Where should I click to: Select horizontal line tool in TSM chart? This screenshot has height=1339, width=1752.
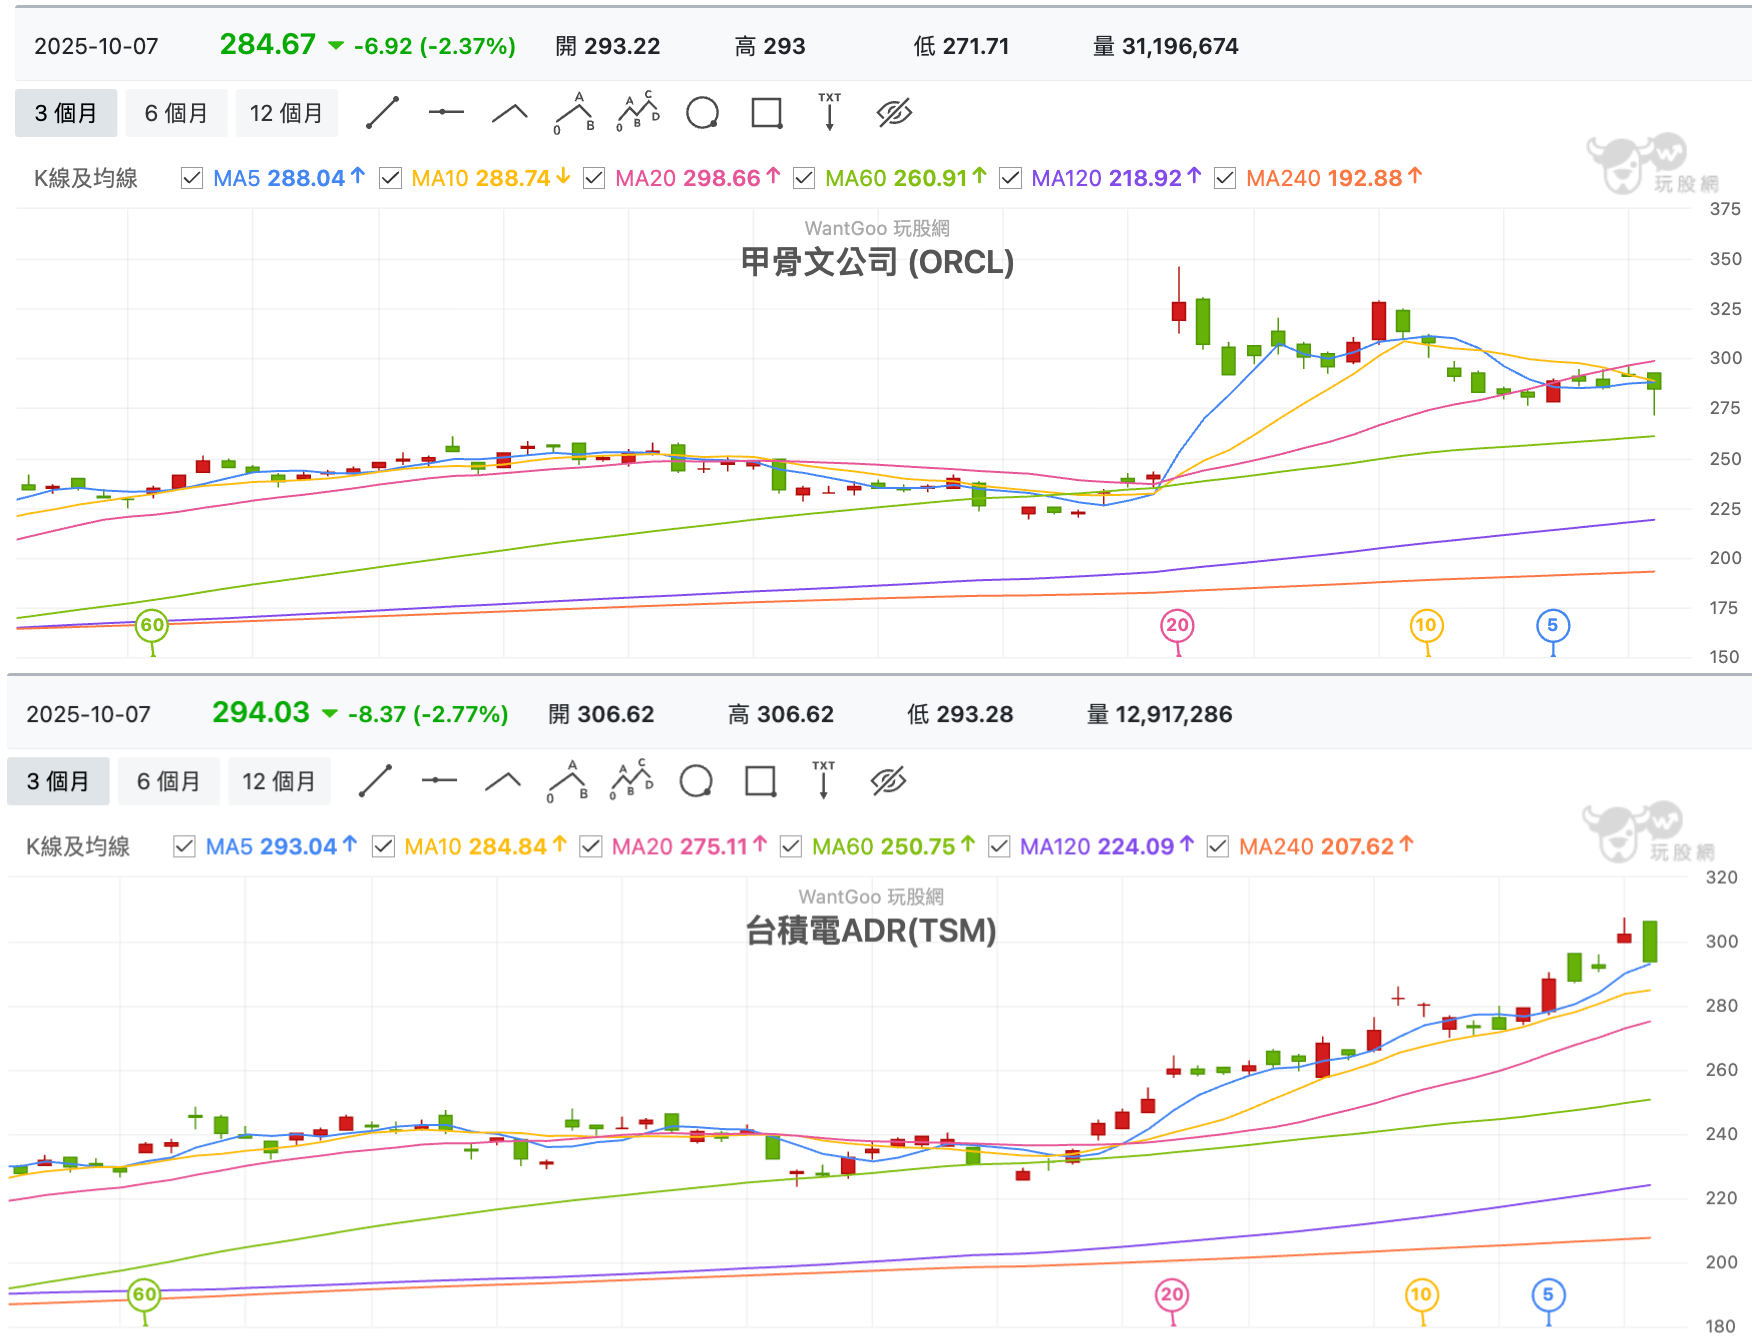tap(439, 781)
